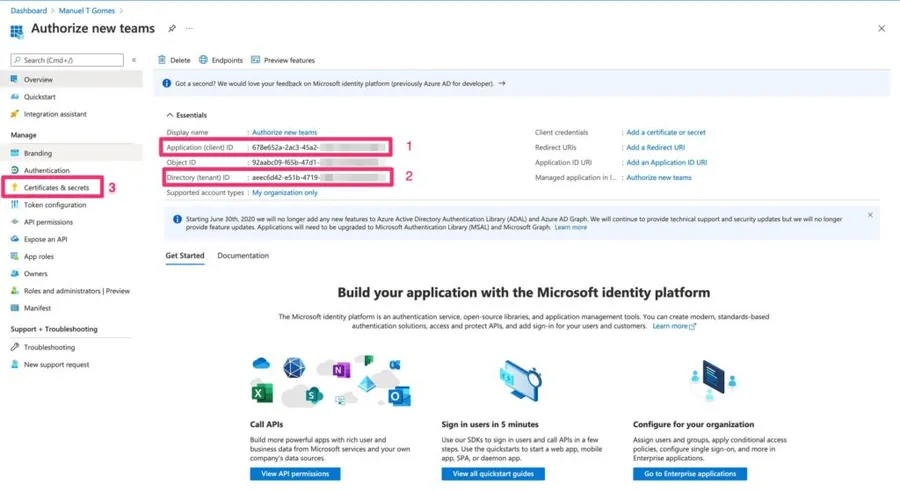The image size is (900, 491).
Task: Click the pin icon beside page title
Action: pos(172,29)
